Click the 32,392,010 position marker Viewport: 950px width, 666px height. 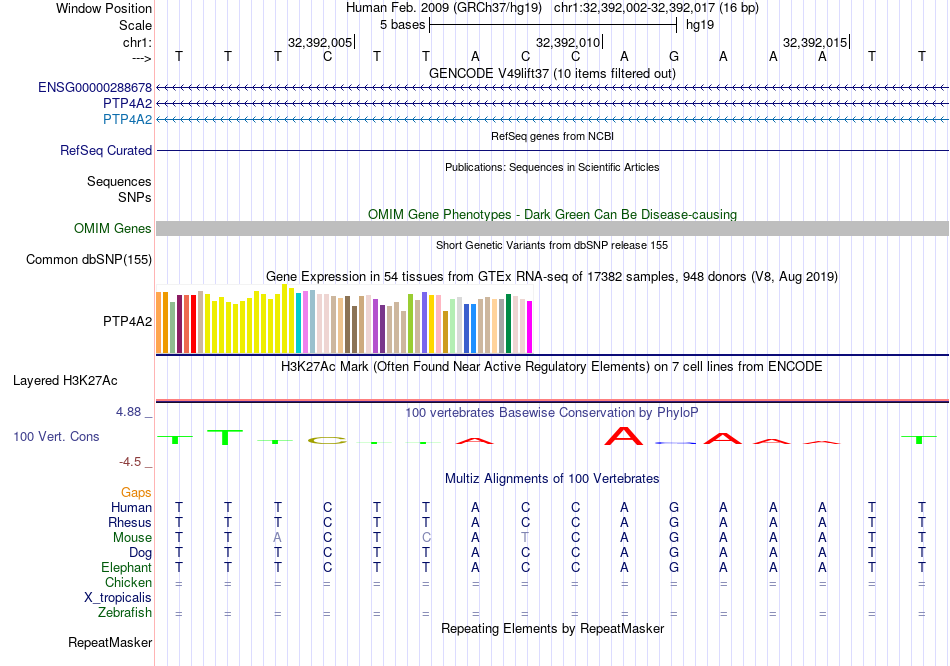pyautogui.click(x=568, y=42)
